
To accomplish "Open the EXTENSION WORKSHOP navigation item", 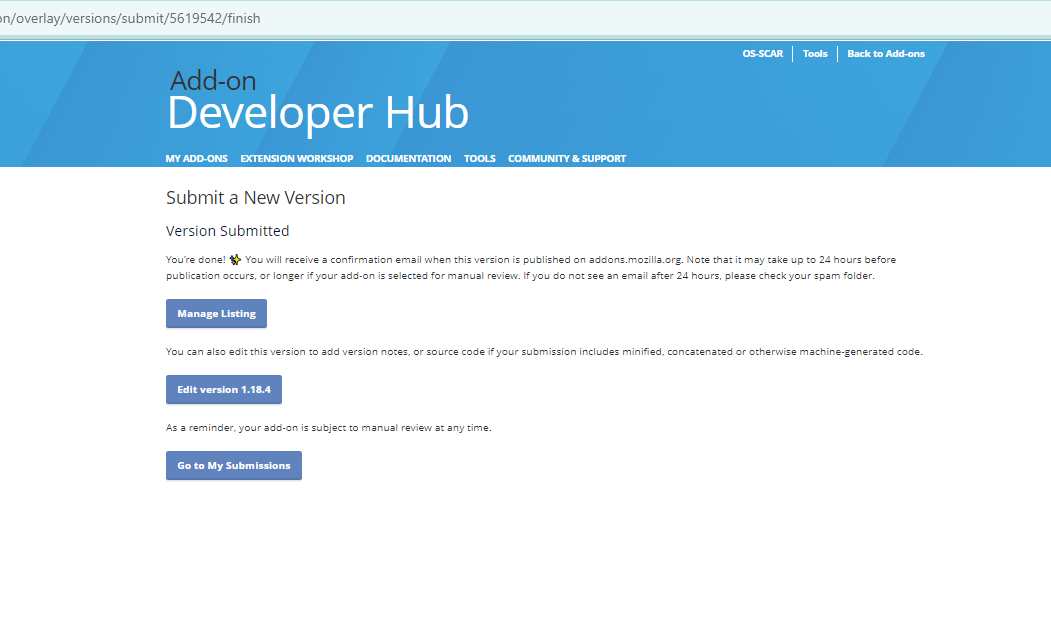I will click(296, 158).
